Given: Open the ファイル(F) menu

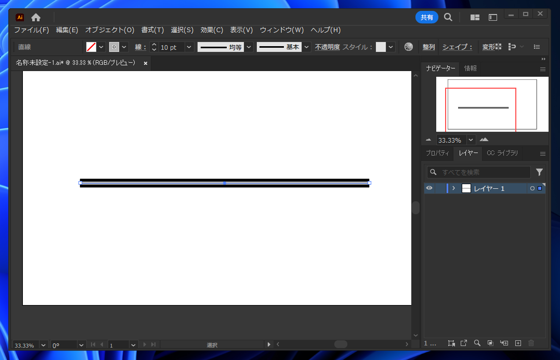Looking at the screenshot, I should 31,30.
